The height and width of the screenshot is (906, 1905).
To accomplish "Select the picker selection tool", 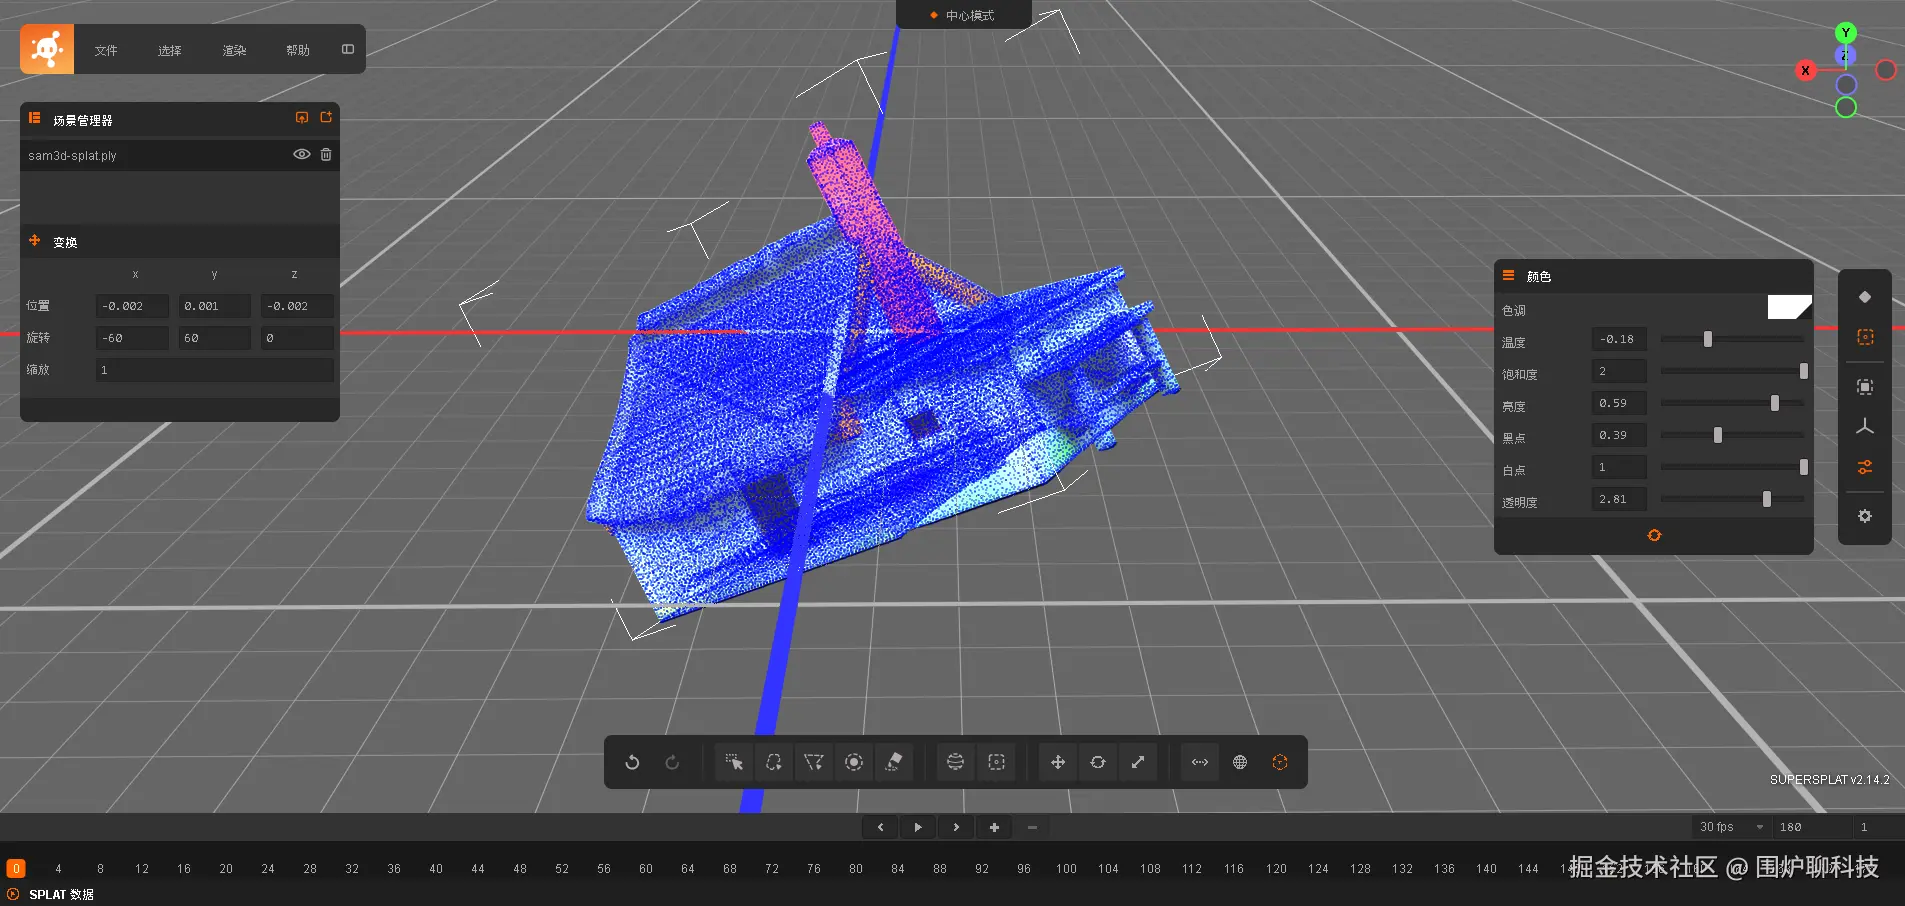I will tap(734, 762).
